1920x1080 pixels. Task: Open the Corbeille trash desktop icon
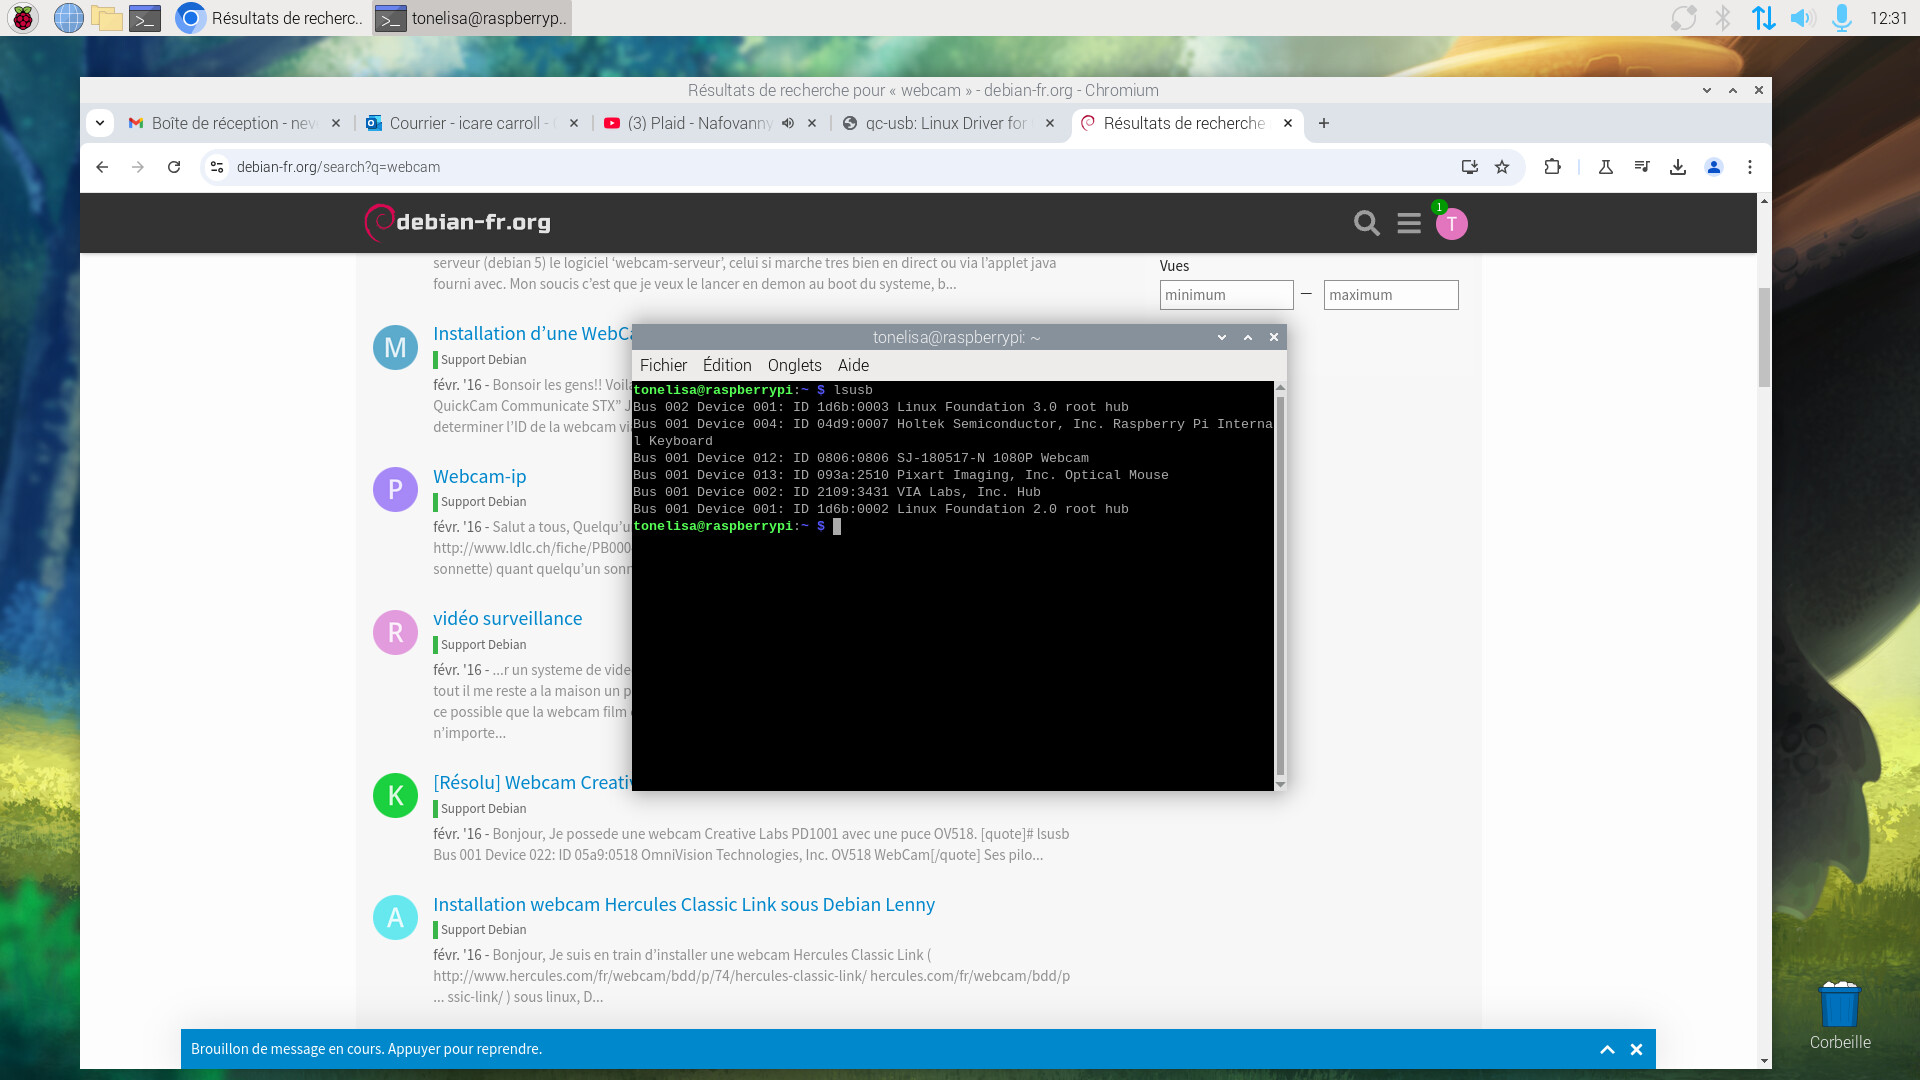pos(1840,1014)
